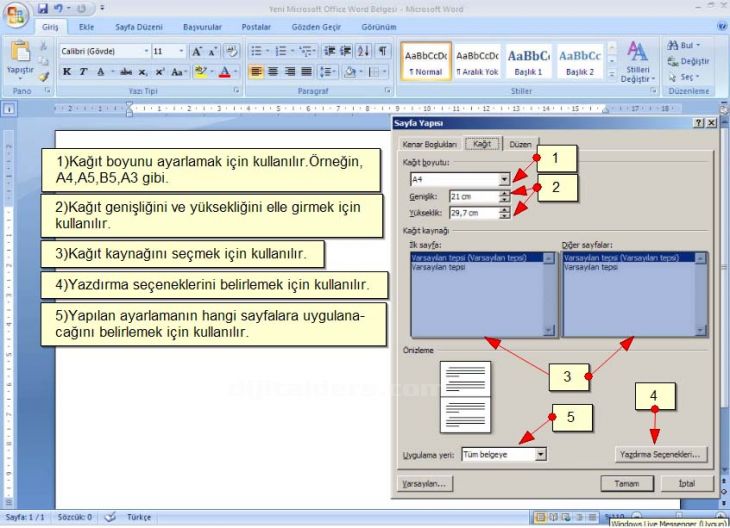Click Sözcük: 0 word count in status bar
The image size is (730, 528).
coord(74,517)
